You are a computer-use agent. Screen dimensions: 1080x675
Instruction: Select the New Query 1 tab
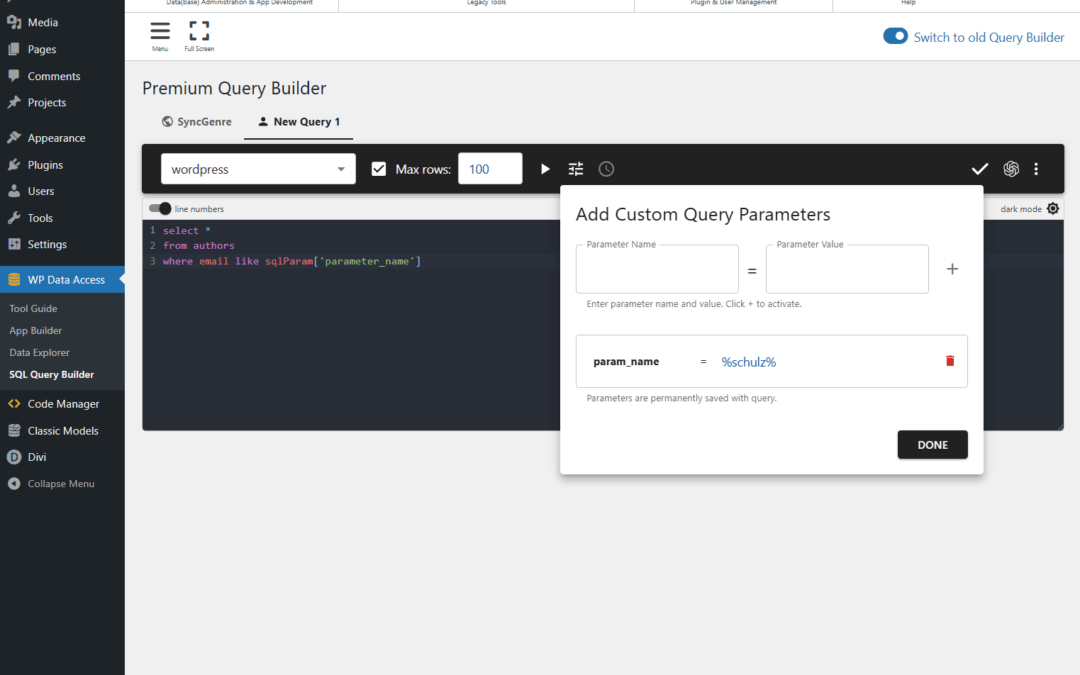(299, 122)
